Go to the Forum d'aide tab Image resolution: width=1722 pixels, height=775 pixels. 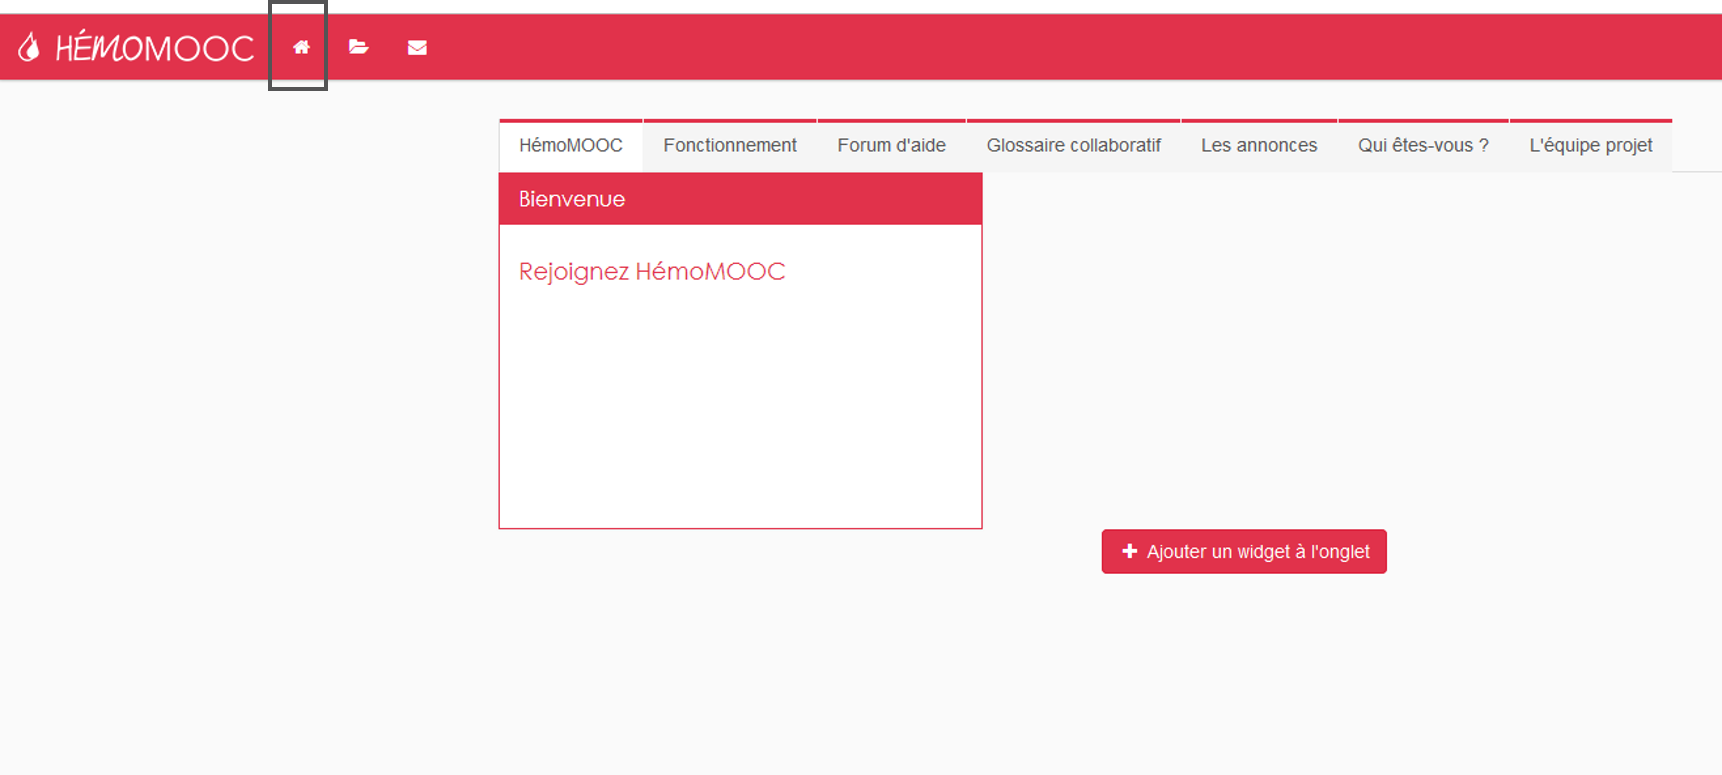tap(892, 145)
